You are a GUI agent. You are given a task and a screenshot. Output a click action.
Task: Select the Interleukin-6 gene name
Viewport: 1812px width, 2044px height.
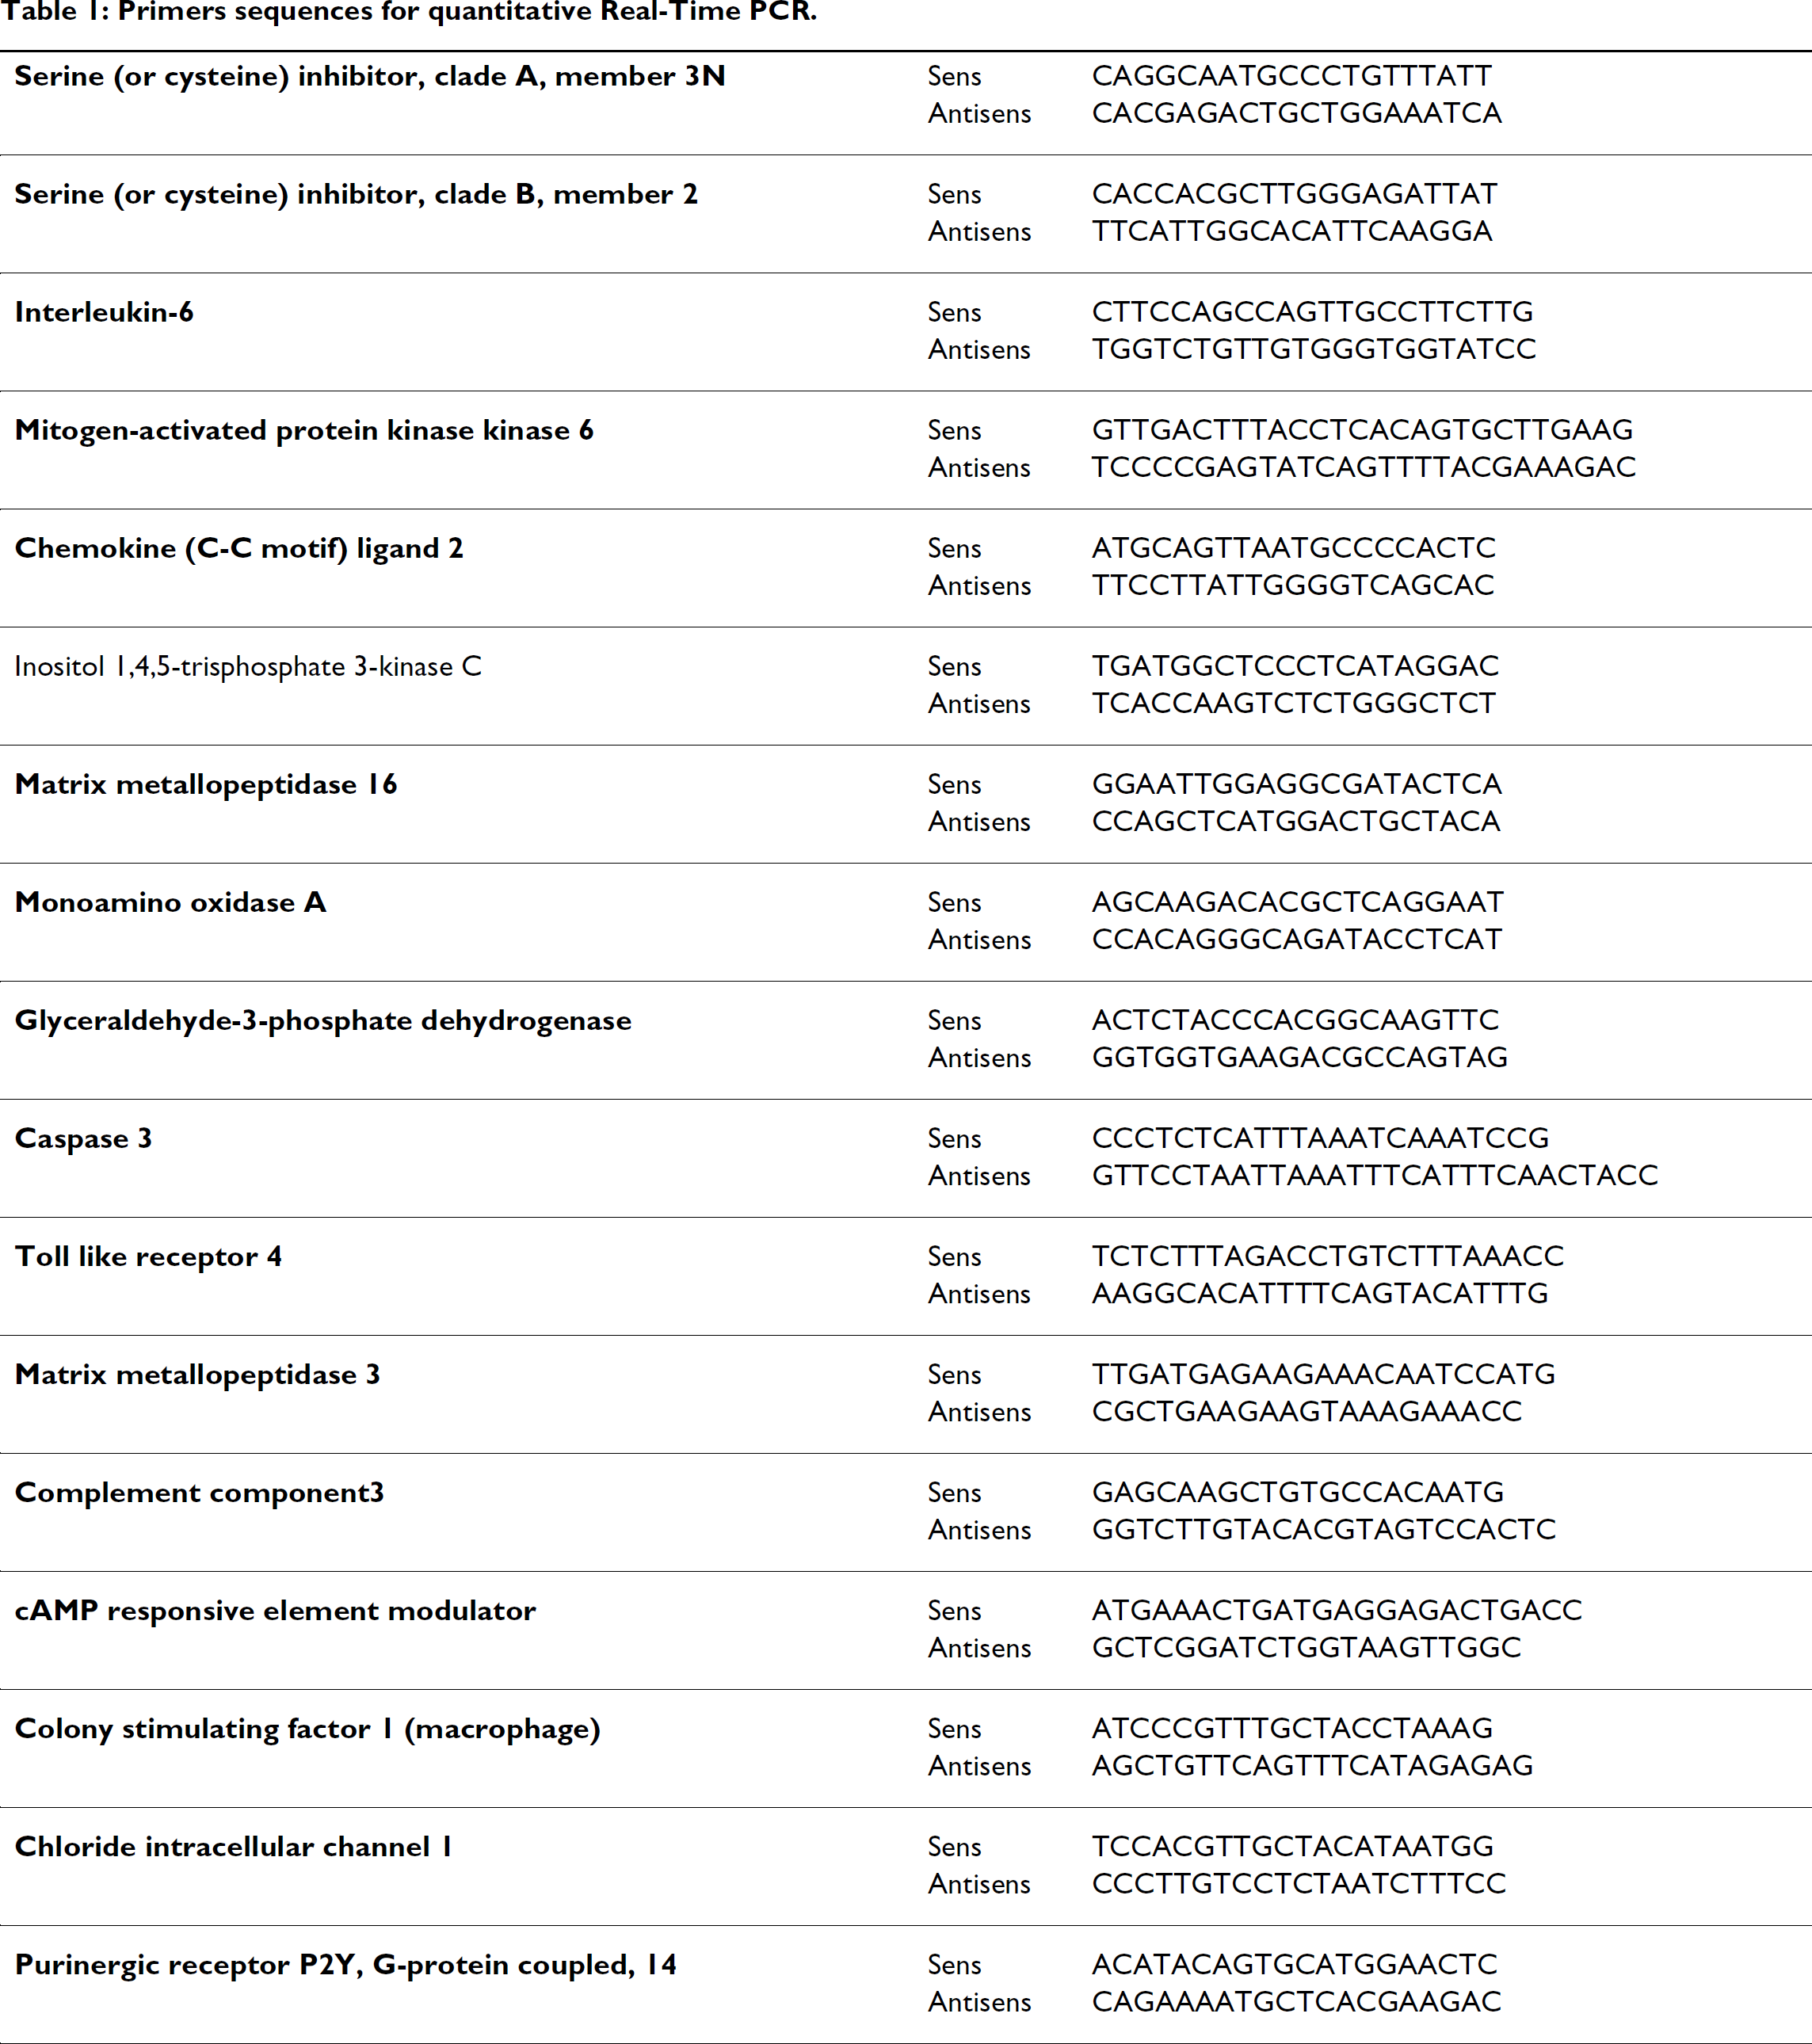(x=104, y=312)
